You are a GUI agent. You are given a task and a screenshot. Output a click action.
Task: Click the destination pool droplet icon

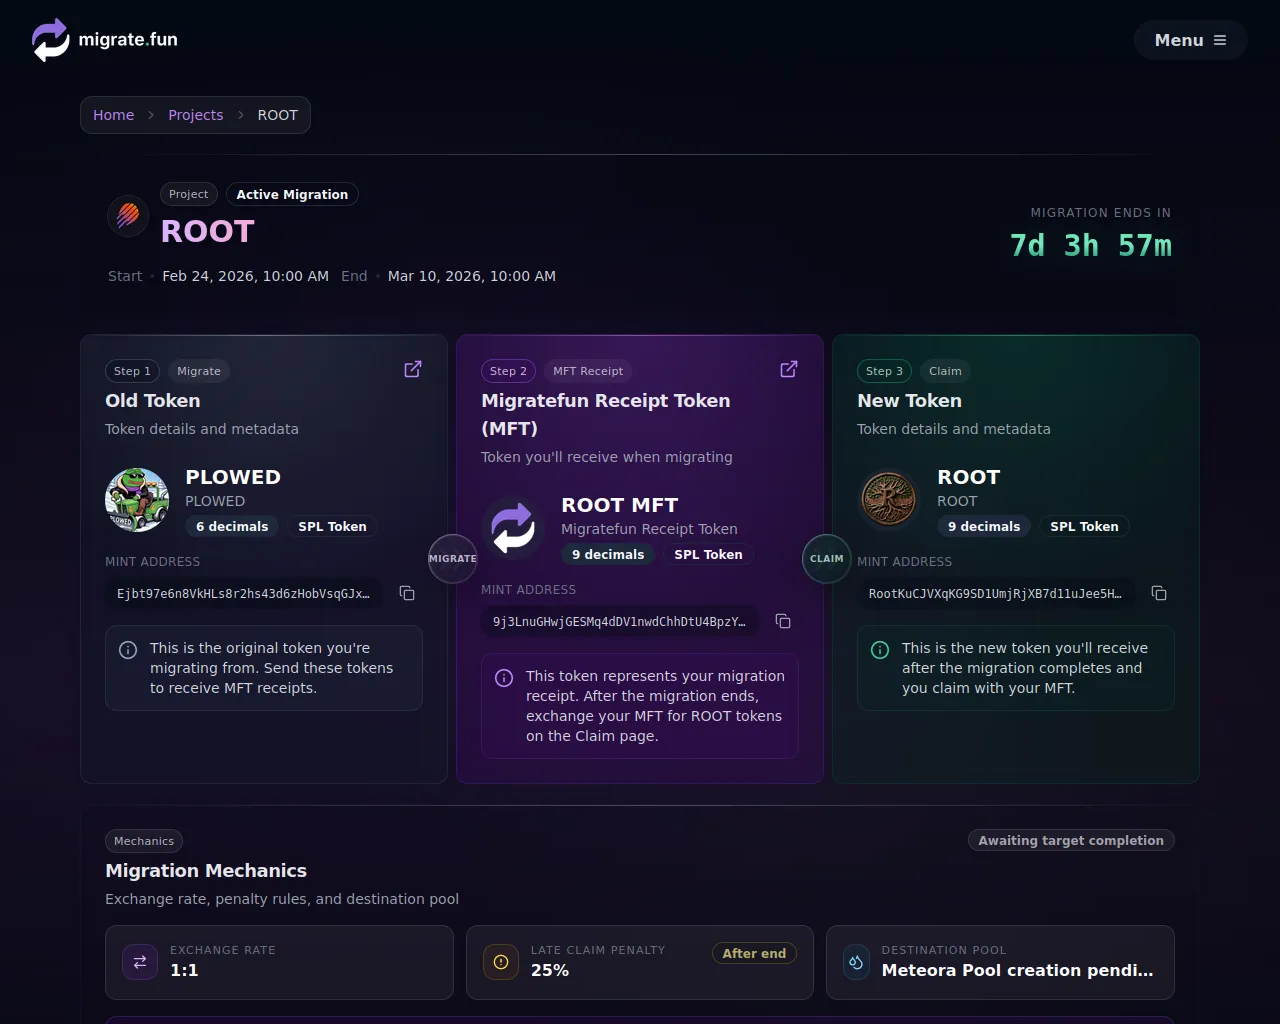[856, 962]
